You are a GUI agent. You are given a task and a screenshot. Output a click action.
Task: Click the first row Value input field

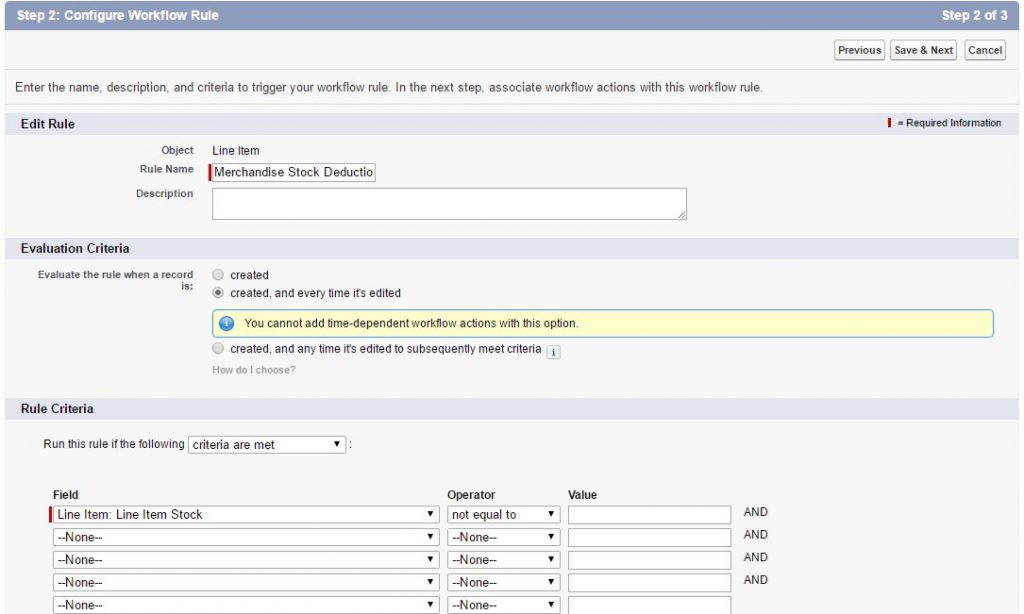pos(649,514)
